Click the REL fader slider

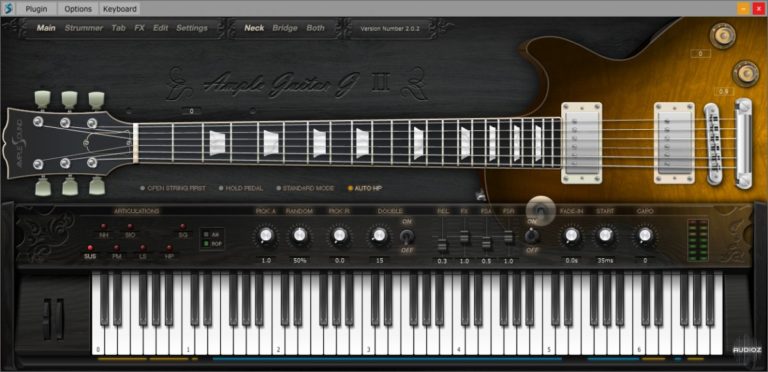442,243
